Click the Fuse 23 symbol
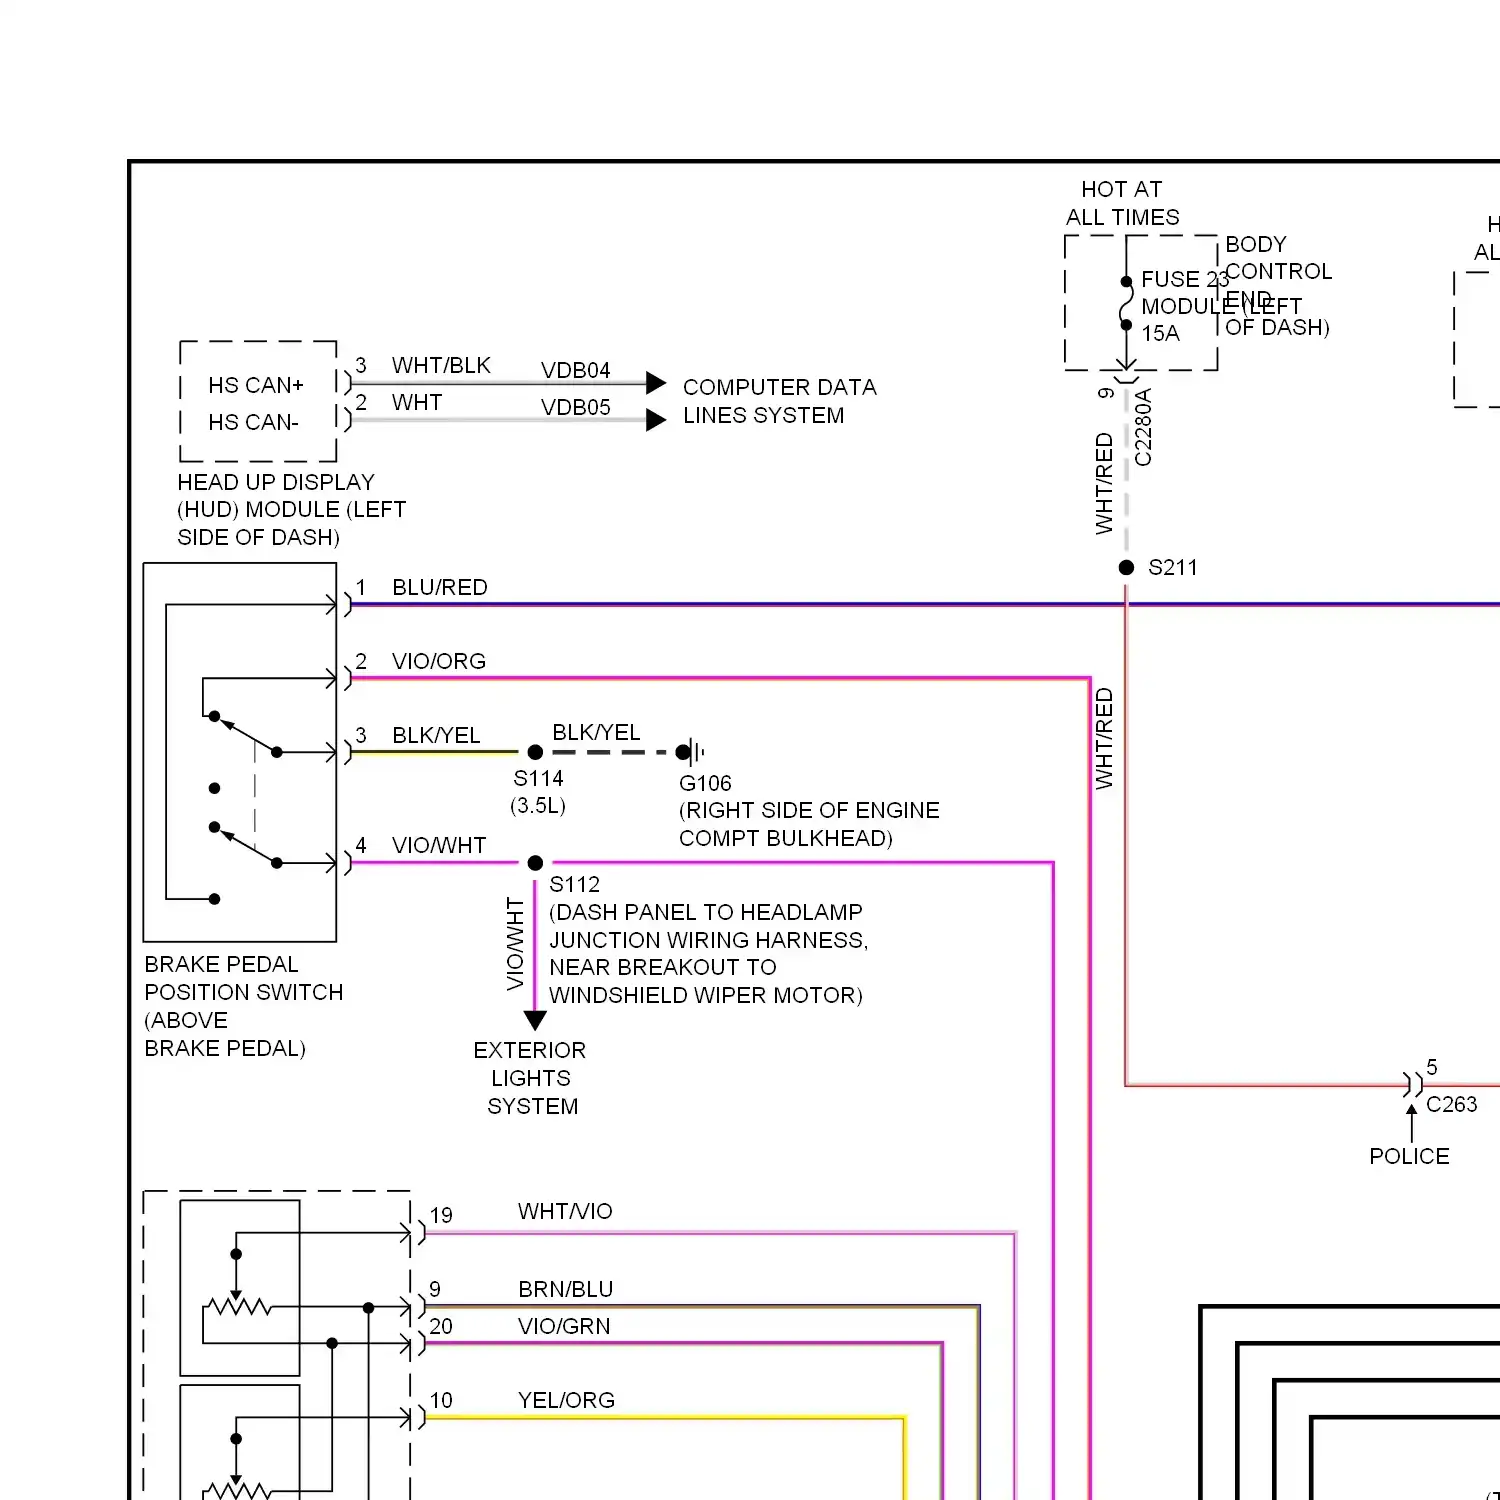The height and width of the screenshot is (1500, 1500). click(x=1126, y=303)
